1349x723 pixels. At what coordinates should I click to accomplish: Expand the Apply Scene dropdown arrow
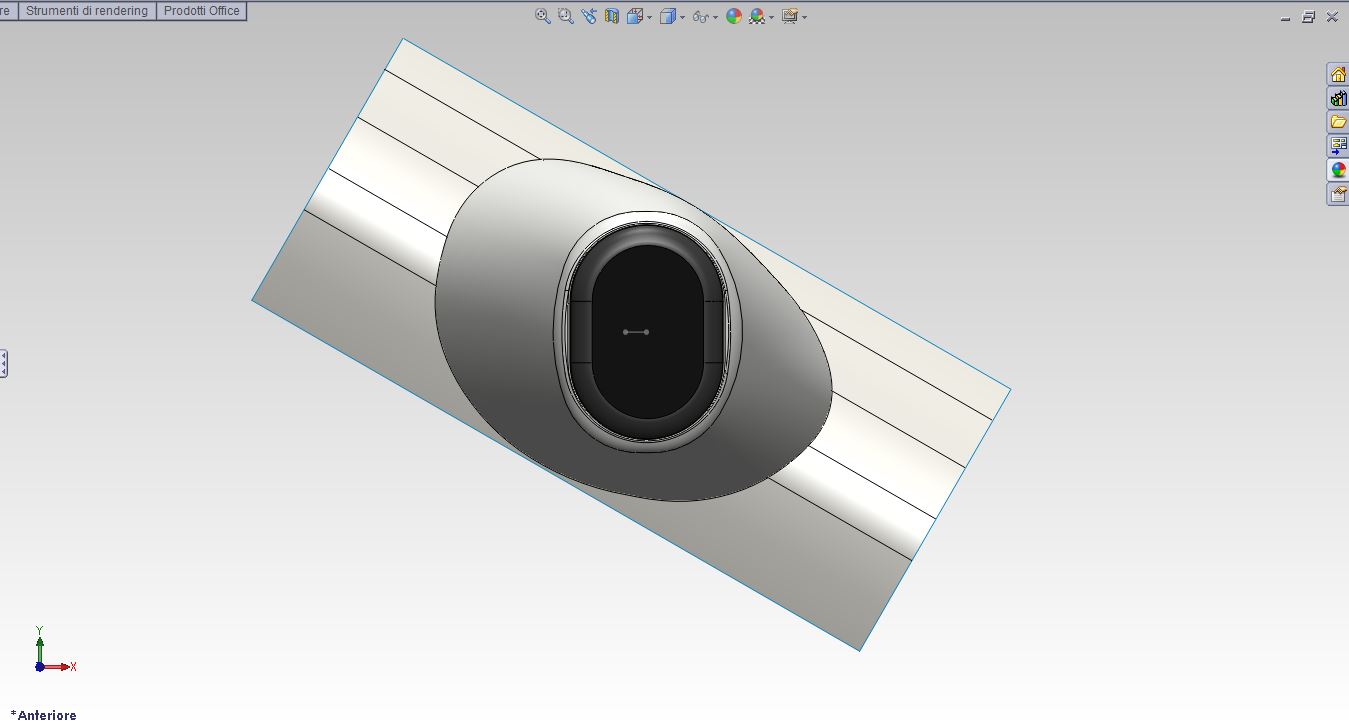pos(772,17)
